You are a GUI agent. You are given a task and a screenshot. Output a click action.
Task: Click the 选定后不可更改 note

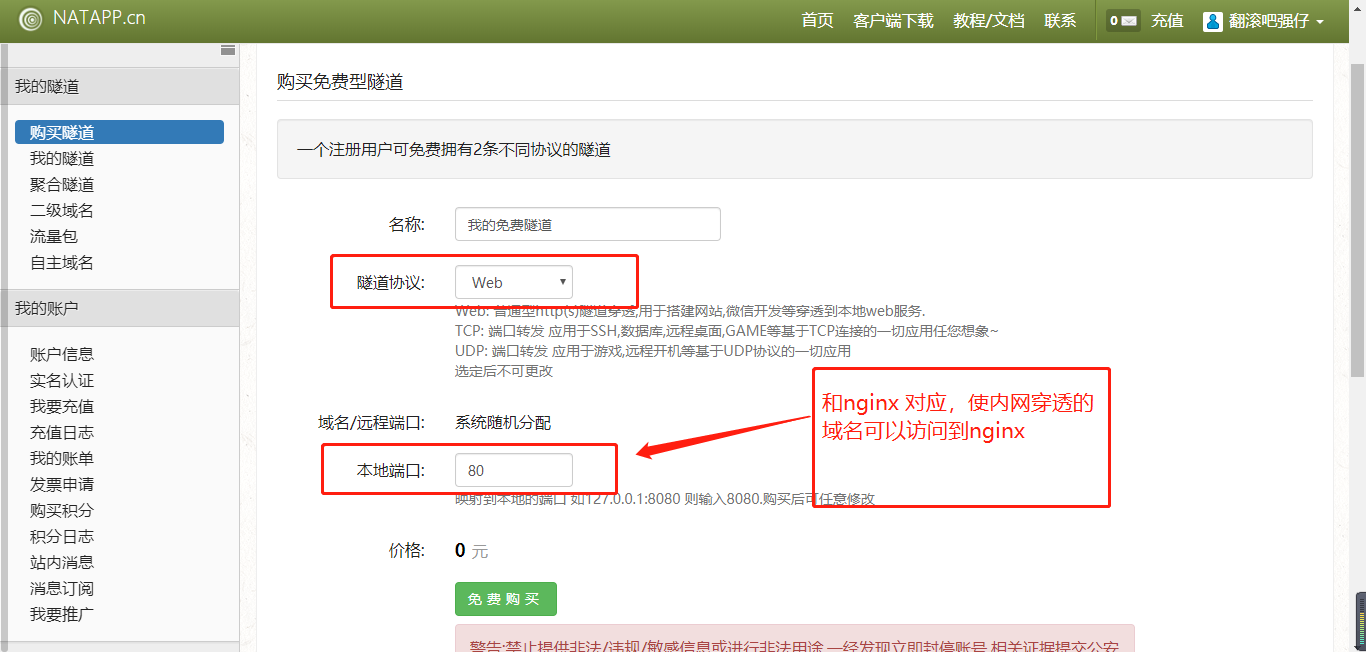click(x=504, y=371)
